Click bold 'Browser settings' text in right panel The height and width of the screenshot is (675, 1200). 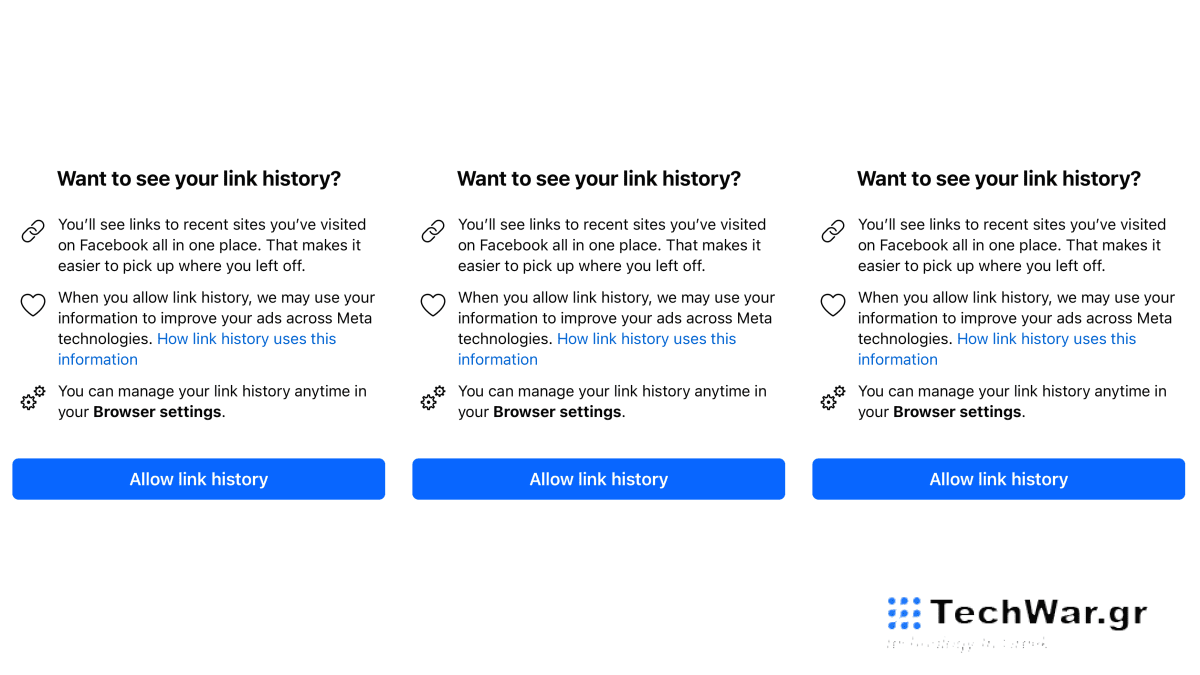(957, 412)
